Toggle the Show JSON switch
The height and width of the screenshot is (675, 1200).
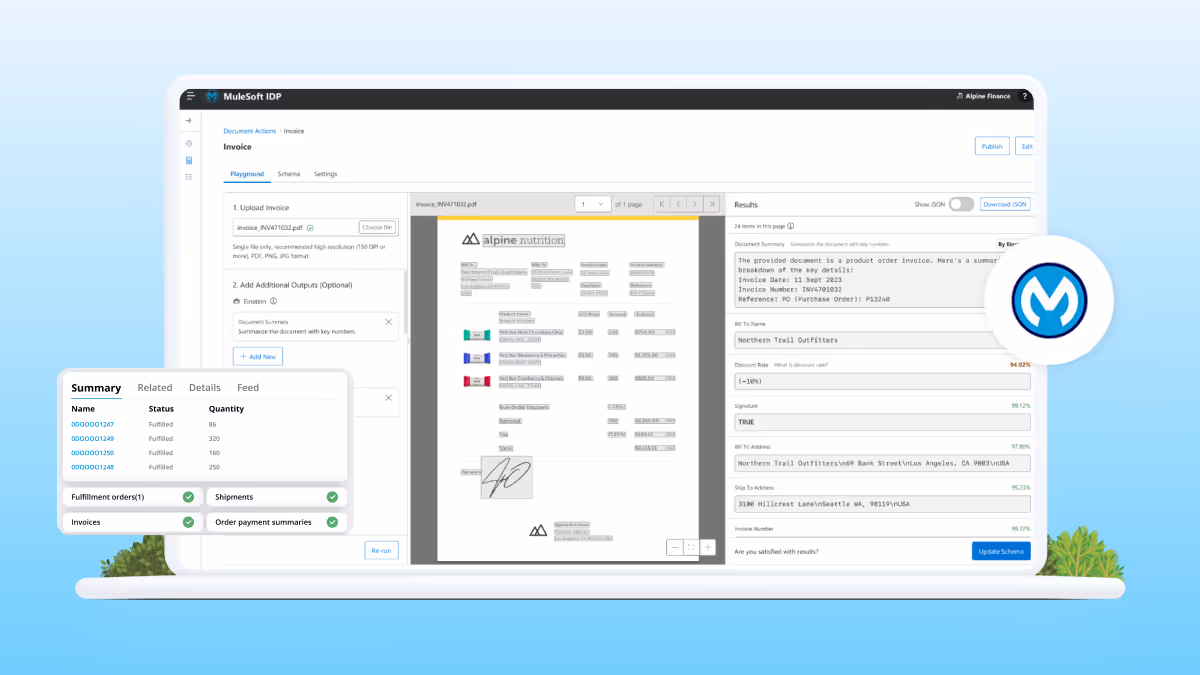pos(961,204)
